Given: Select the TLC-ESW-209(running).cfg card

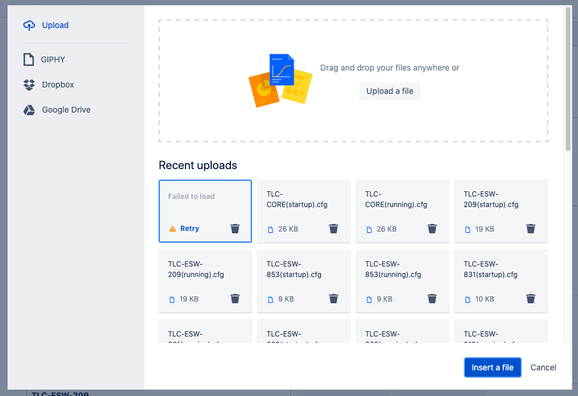Looking at the screenshot, I should [205, 281].
